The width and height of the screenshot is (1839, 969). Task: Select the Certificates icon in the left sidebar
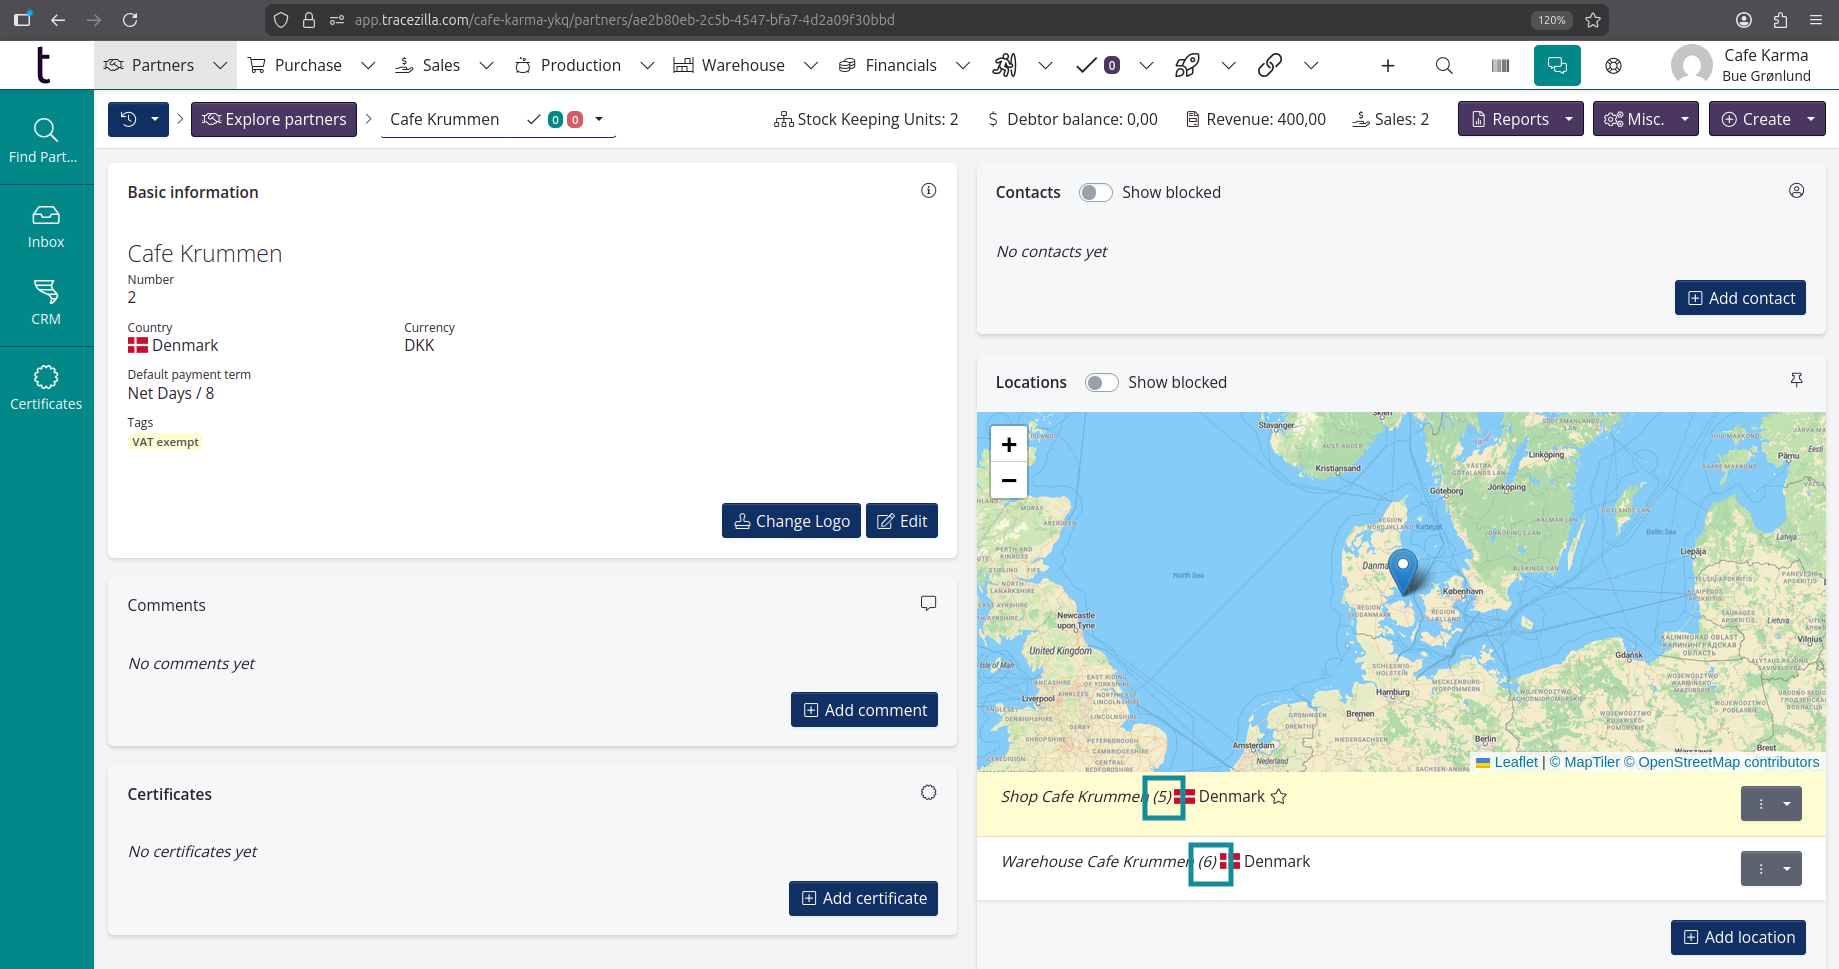tap(46, 387)
